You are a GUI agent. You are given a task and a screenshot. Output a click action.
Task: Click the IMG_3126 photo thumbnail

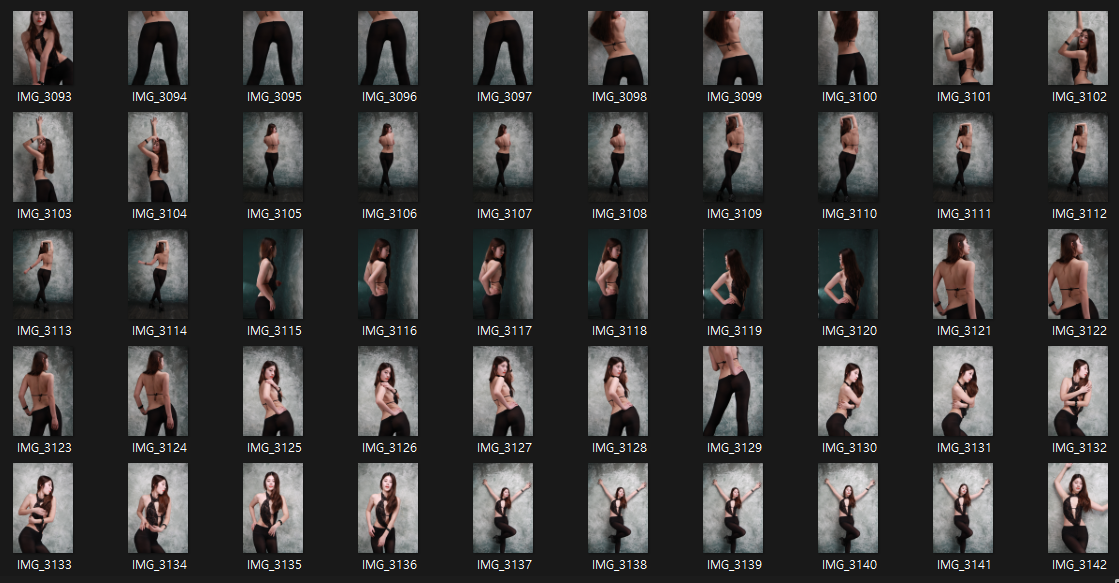tap(388, 391)
